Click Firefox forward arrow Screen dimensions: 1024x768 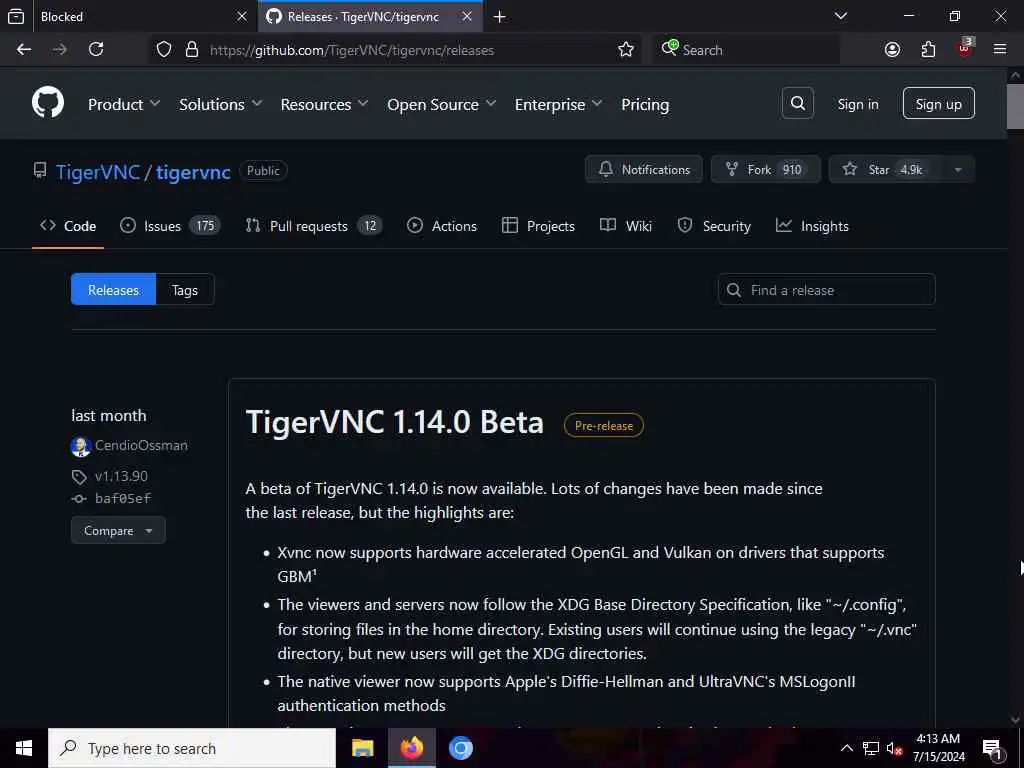[x=60, y=50]
